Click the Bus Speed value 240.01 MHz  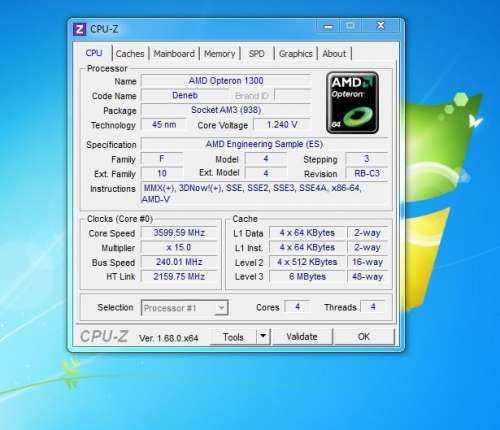click(179, 262)
